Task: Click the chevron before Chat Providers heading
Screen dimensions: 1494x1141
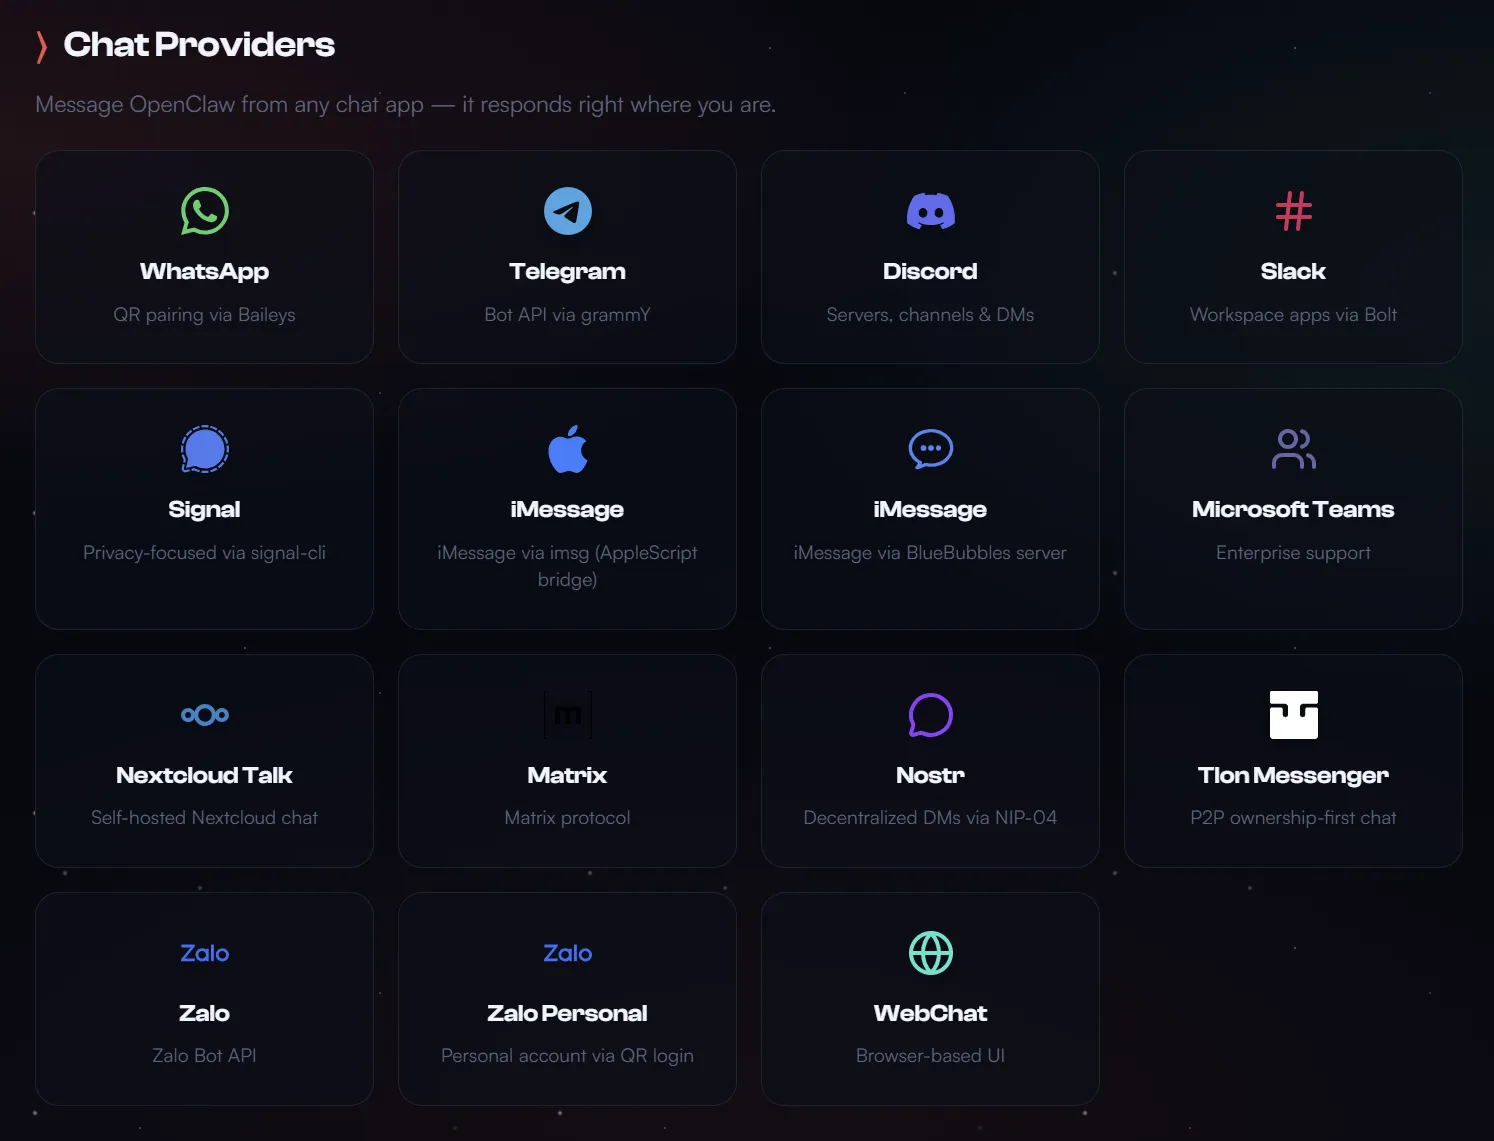Action: (42, 44)
